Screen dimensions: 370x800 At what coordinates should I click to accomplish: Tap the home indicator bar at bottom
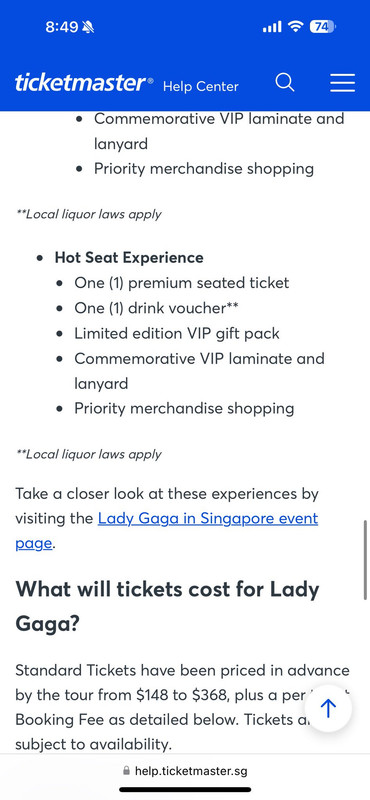coord(185,790)
